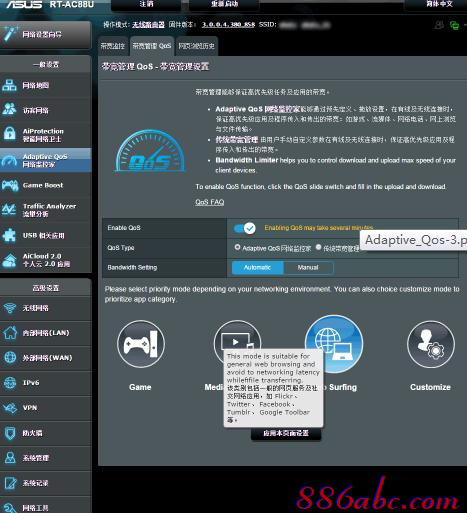467x513 pixels.
Task: Select the Adaptive QoS gauge icon in sidebar
Action: (x=9, y=161)
